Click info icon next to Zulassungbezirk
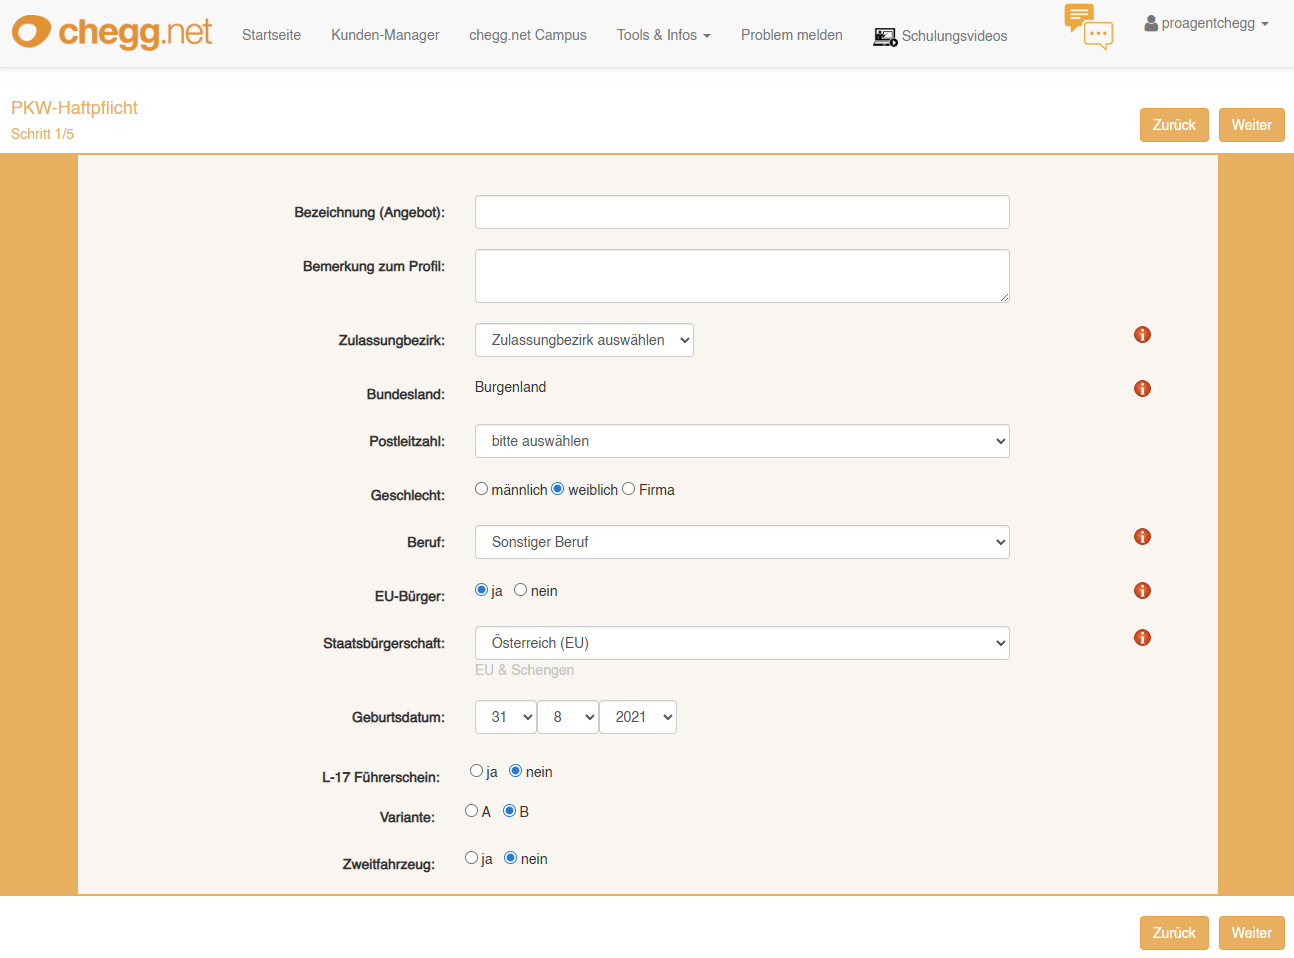This screenshot has height=958, width=1294. tap(1142, 335)
